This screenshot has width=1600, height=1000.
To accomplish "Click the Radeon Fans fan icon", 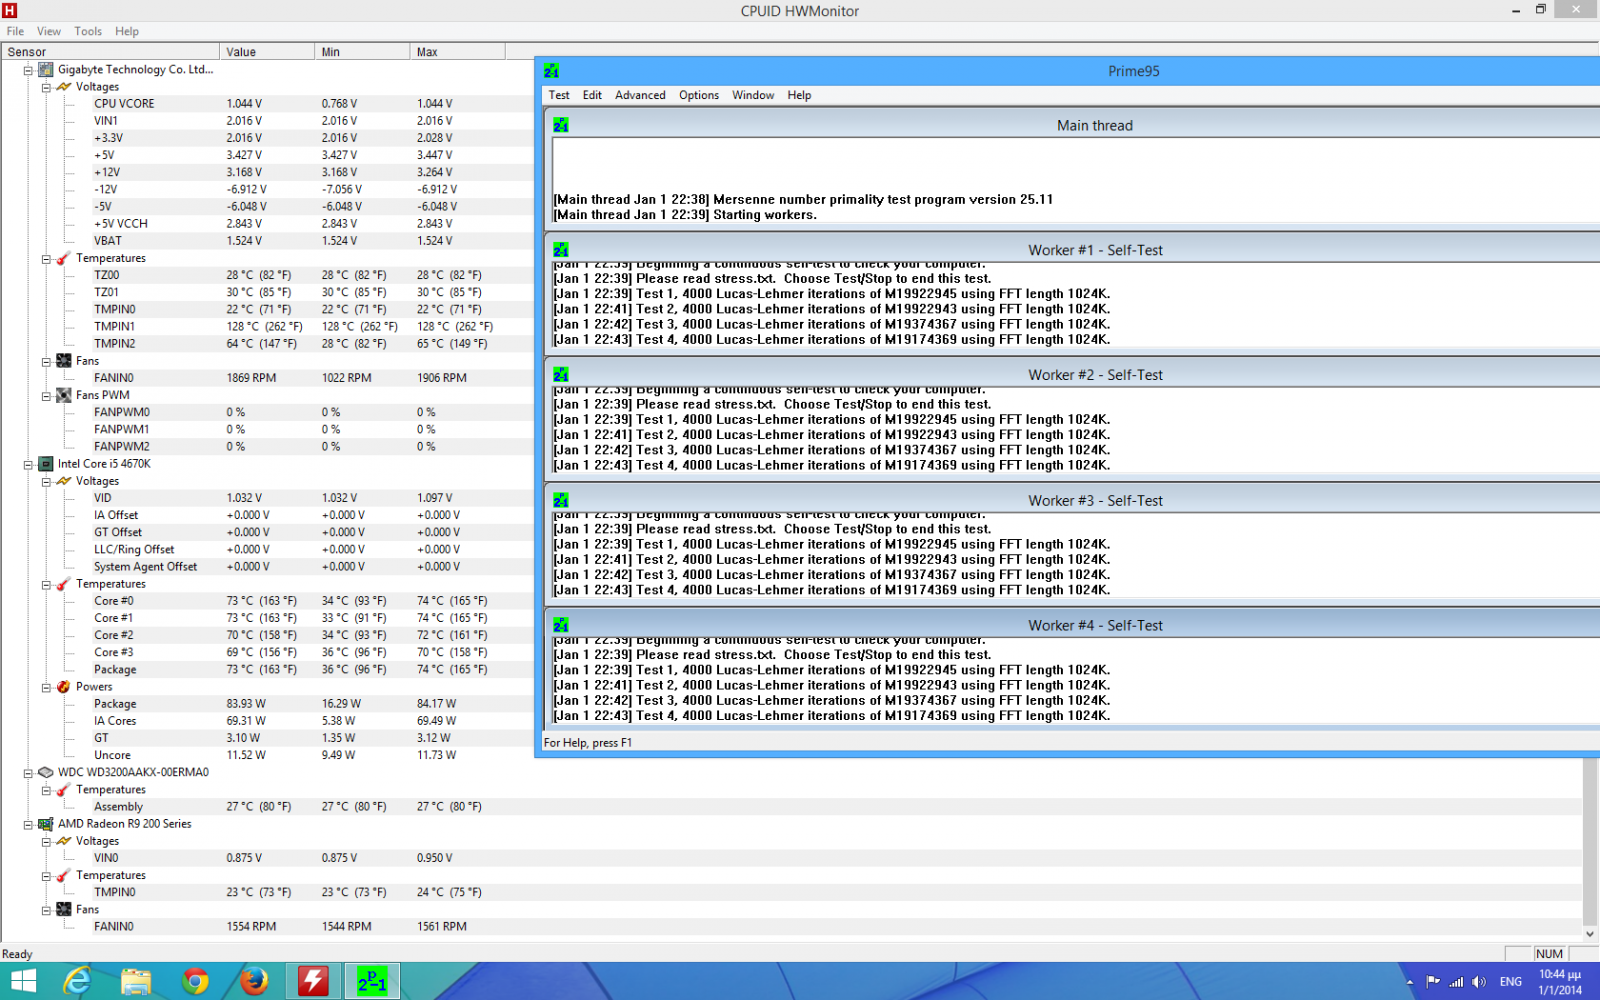I will pos(63,909).
